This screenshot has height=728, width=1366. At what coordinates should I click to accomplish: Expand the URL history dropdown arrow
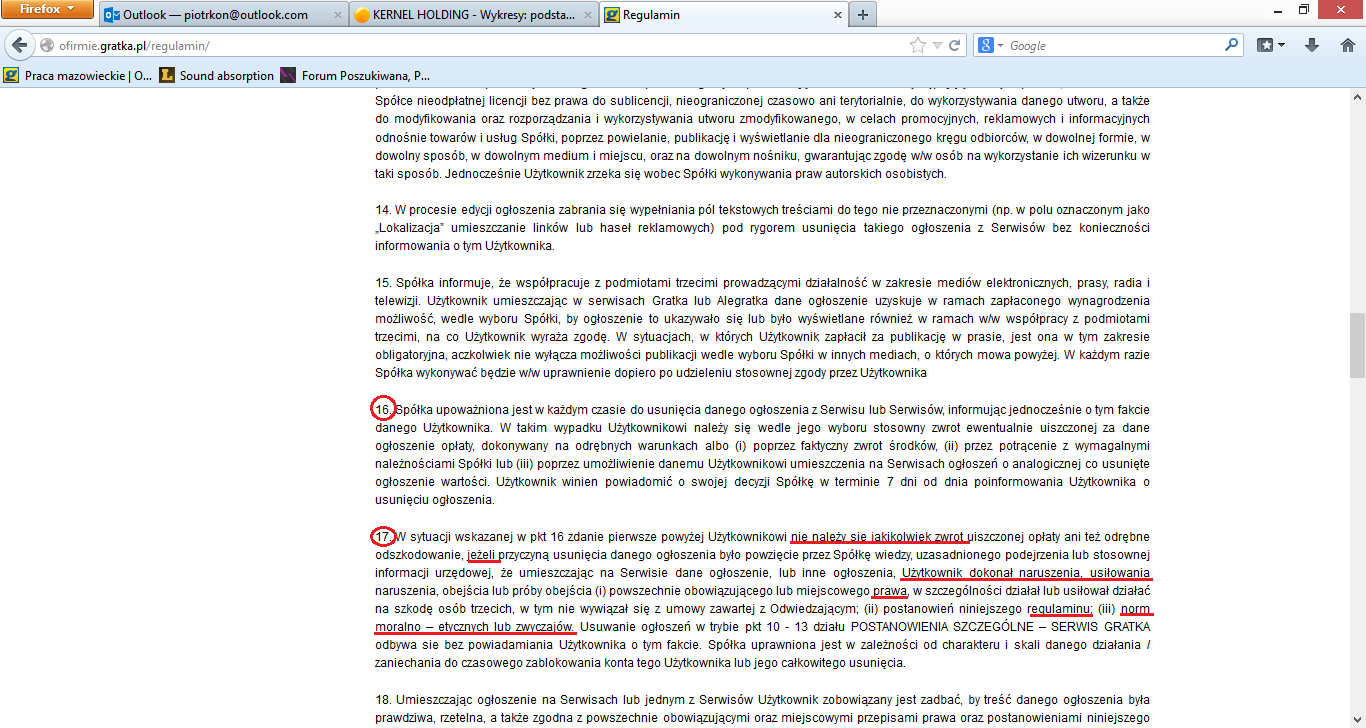coord(936,46)
